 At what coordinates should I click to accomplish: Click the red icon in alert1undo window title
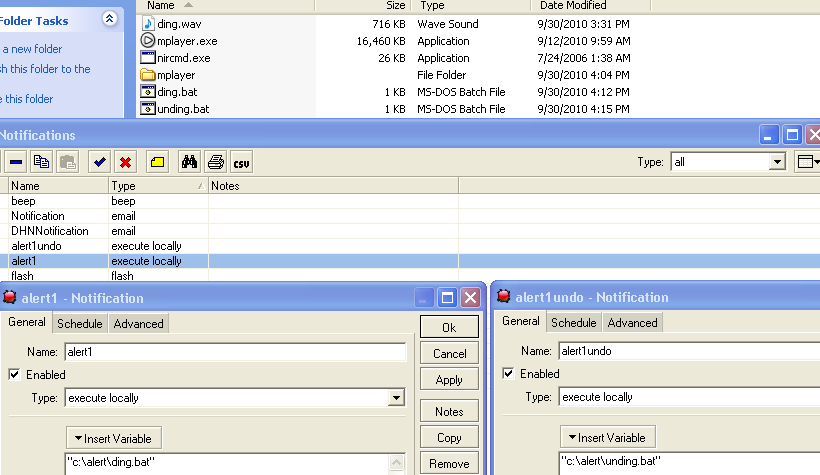504,296
